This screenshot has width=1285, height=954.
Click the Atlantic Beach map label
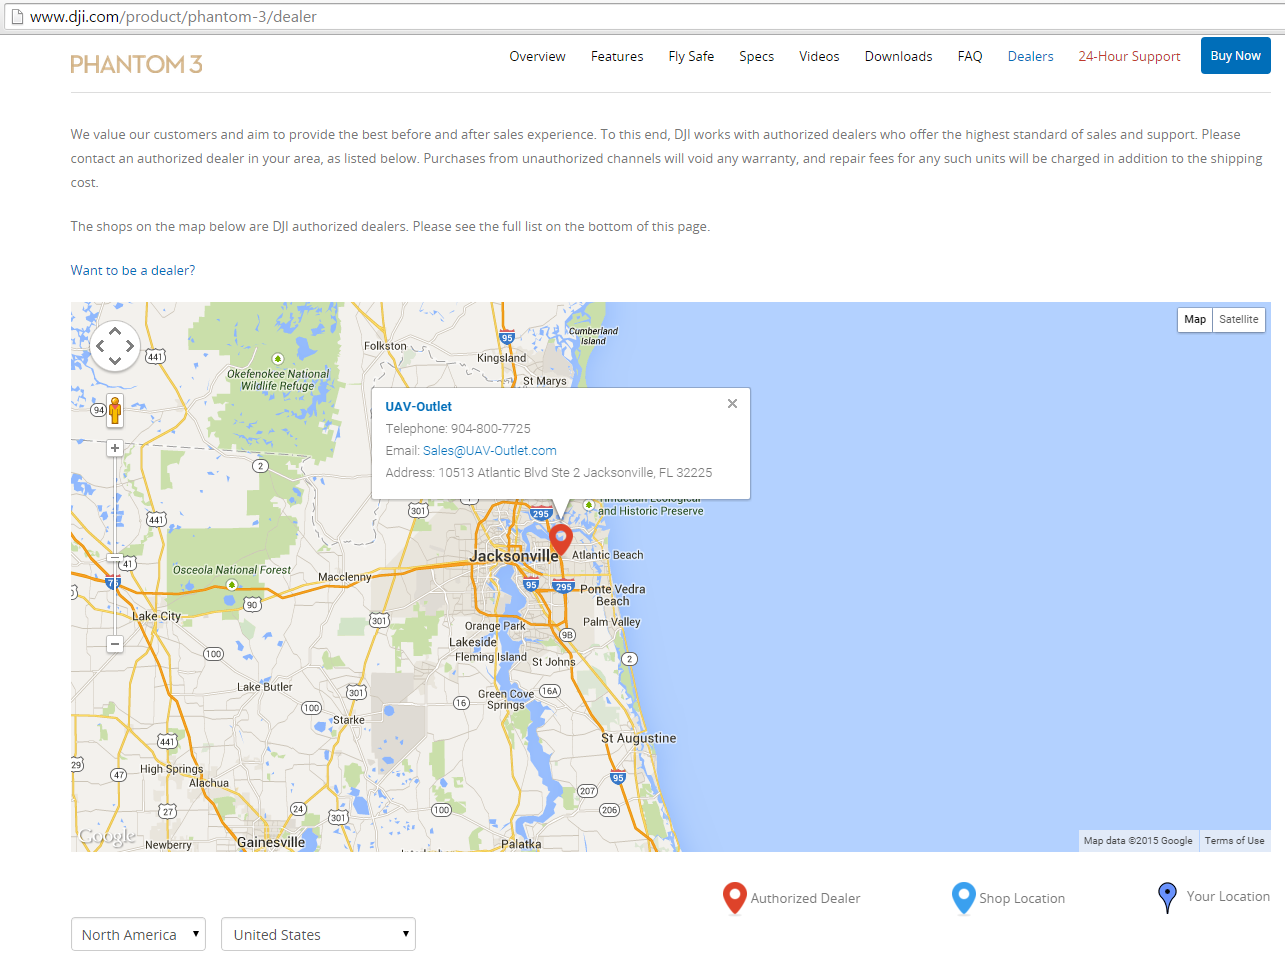click(x=608, y=555)
